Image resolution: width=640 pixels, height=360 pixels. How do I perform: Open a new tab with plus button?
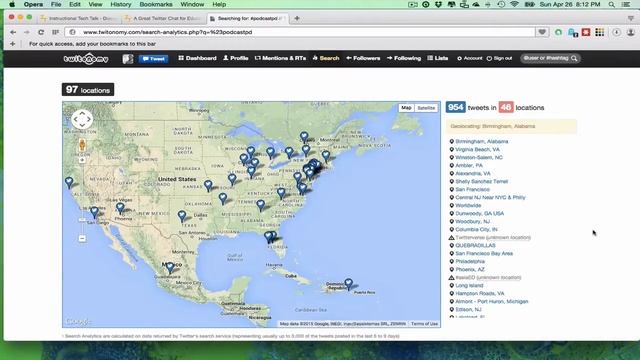click(297, 18)
